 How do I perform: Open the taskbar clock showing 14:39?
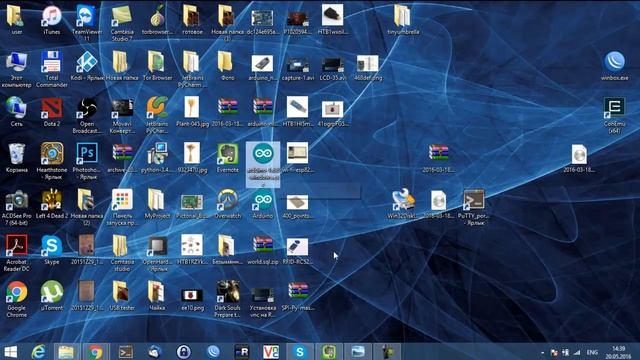click(x=618, y=352)
